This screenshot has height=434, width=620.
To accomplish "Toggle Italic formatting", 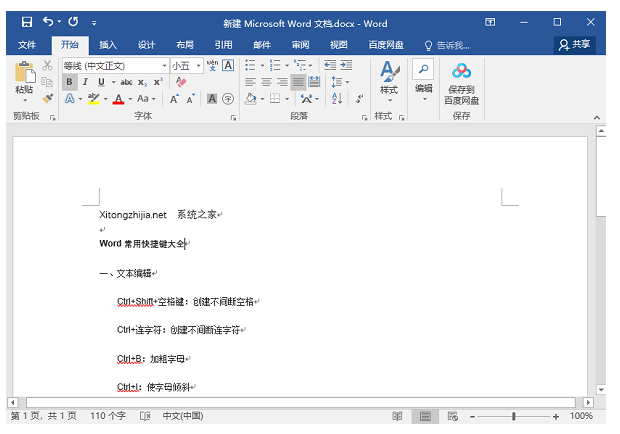I will click(85, 82).
